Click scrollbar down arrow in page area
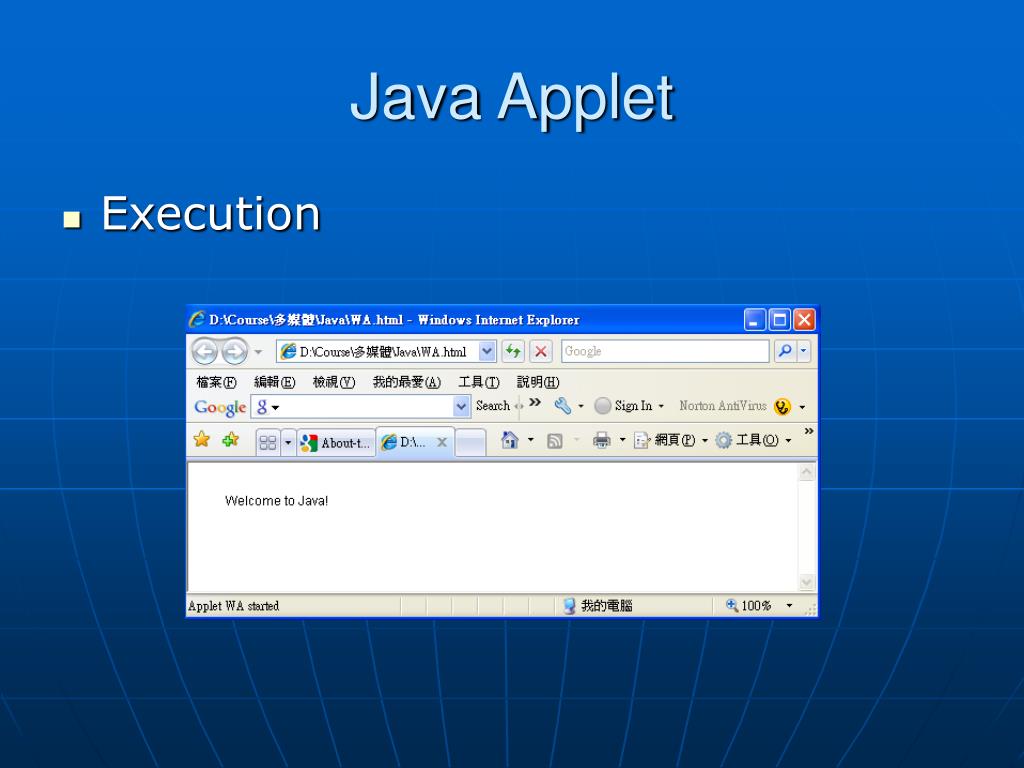1024x768 pixels. click(807, 582)
